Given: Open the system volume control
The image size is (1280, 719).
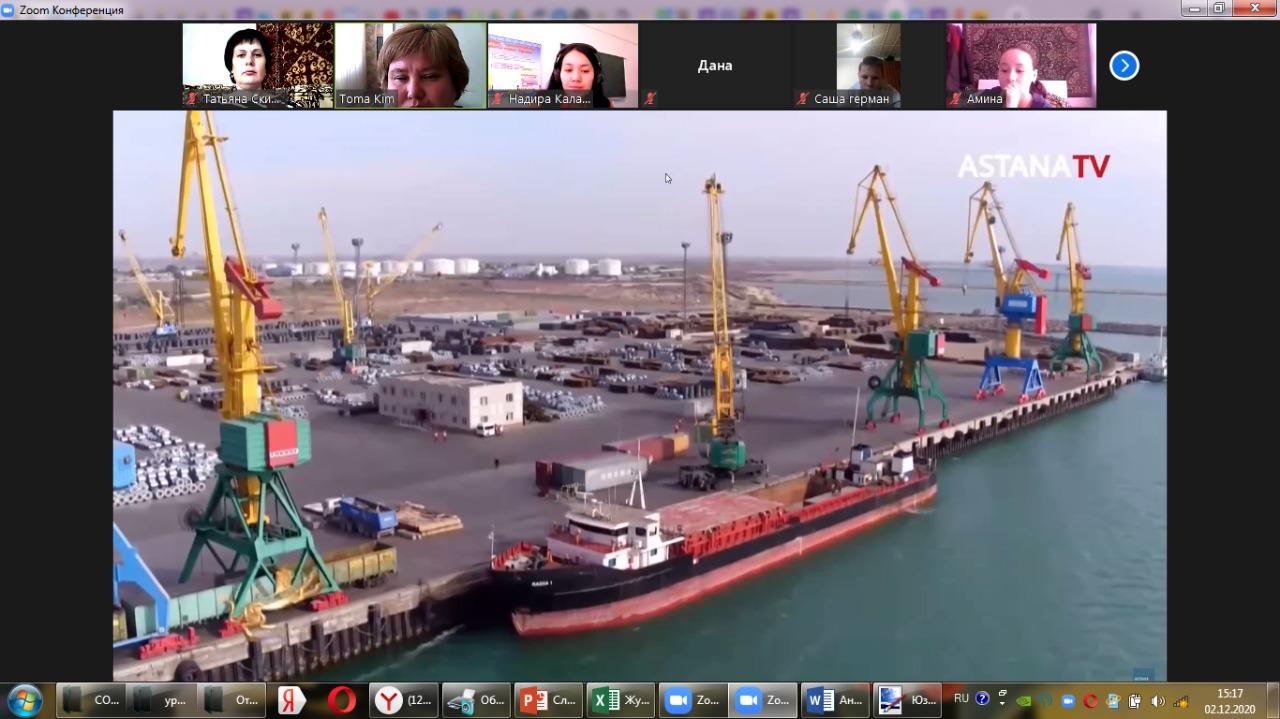Looking at the screenshot, I should [1158, 701].
